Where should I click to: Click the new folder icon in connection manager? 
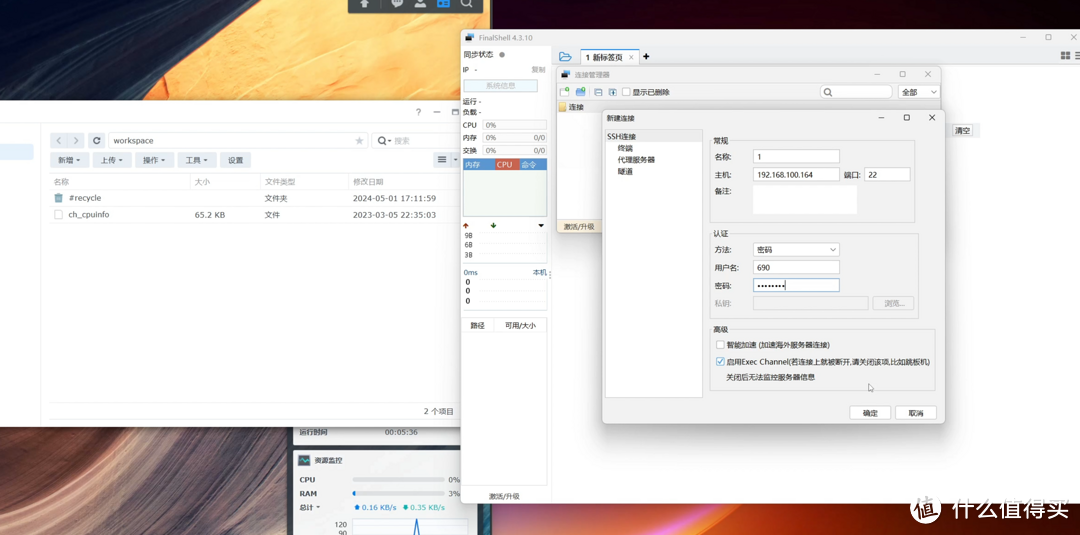[580, 92]
